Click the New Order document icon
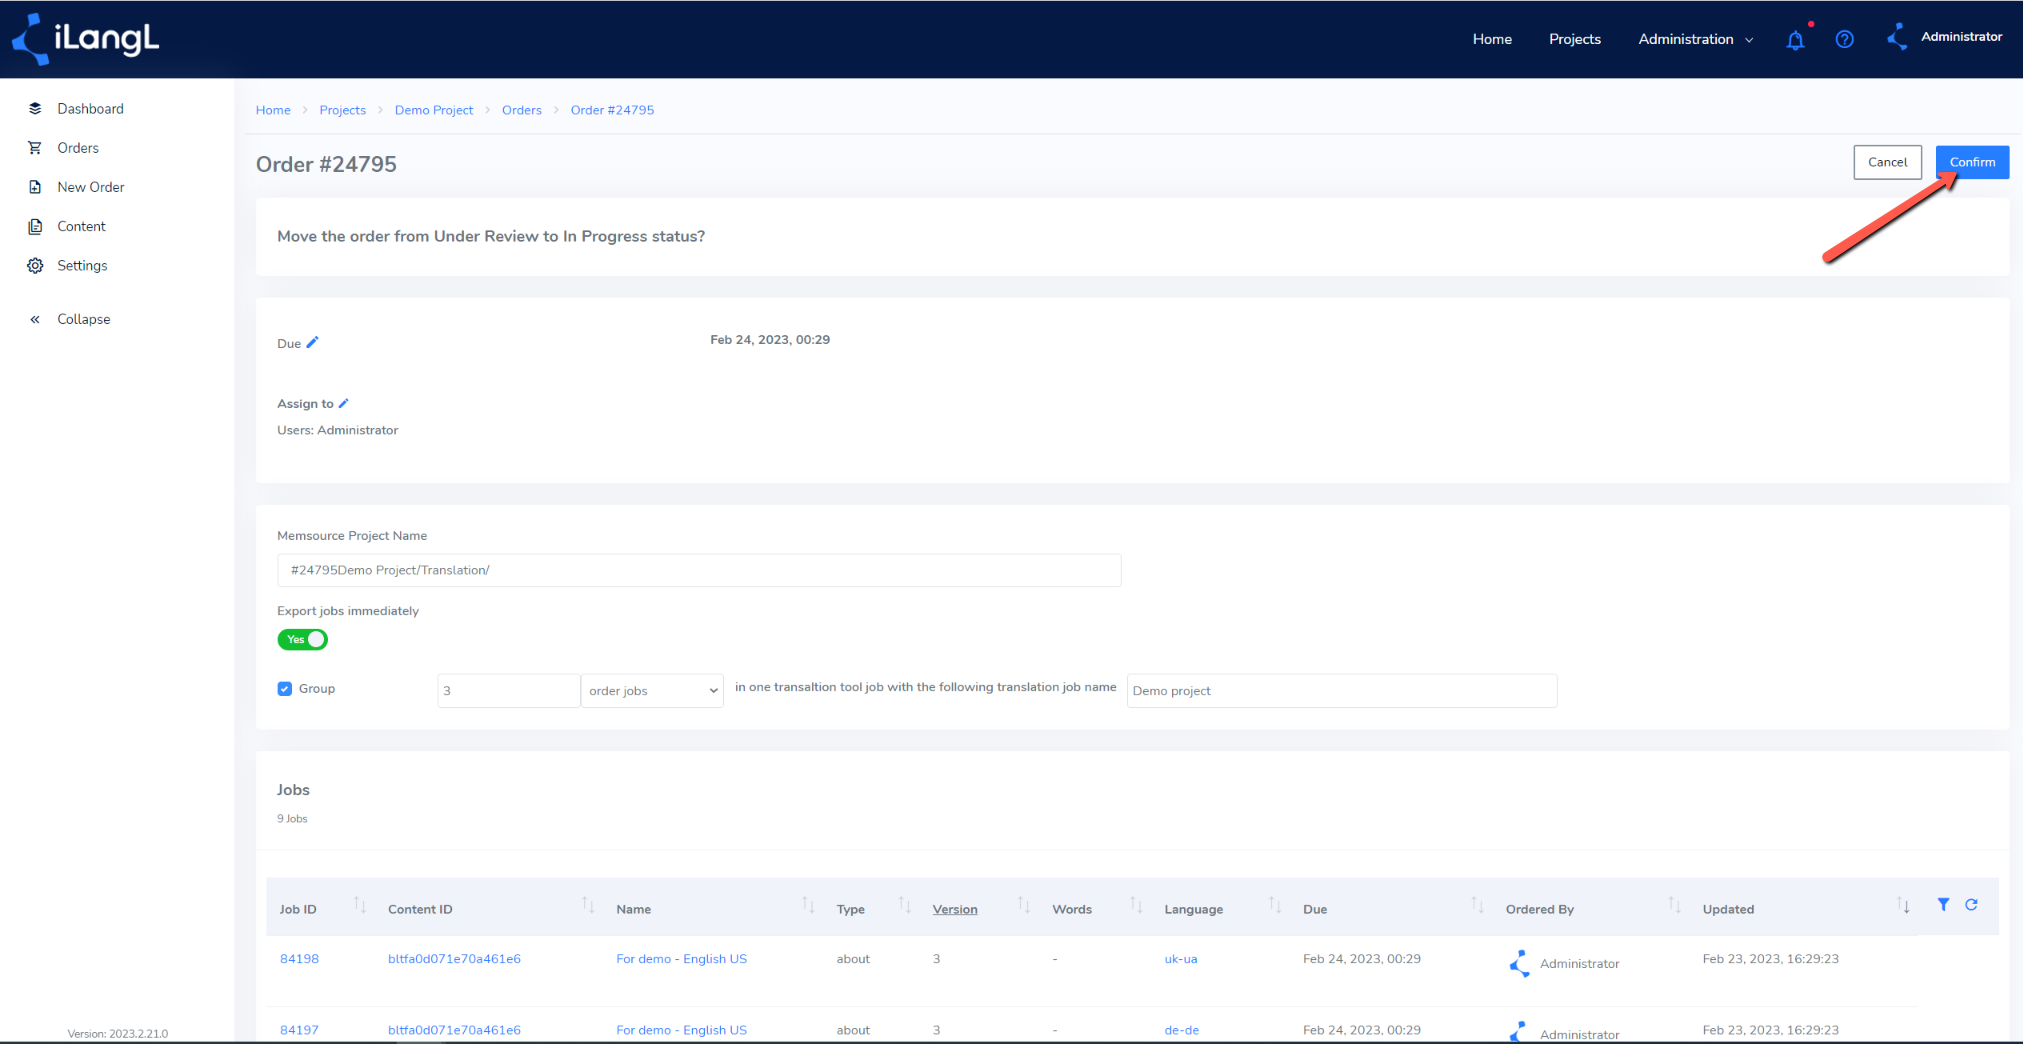 tap(35, 187)
